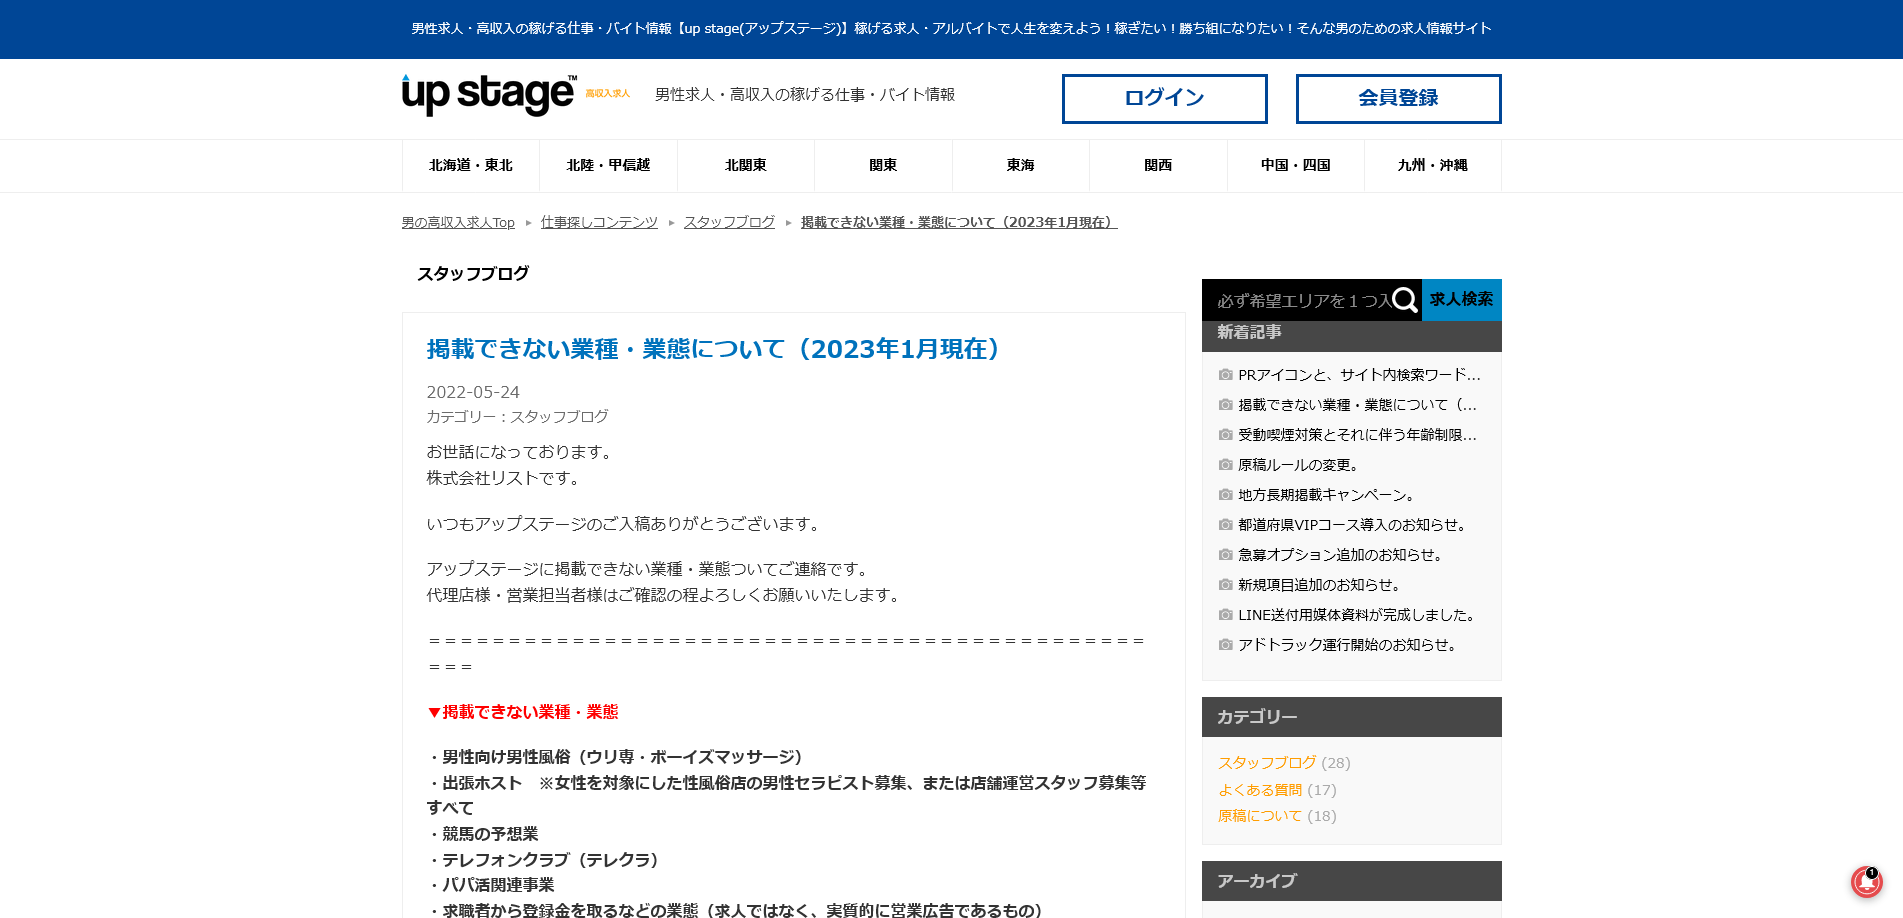Click the カテゴリー sidebar header
Viewport: 1903px width, 918px height.
click(x=1352, y=717)
